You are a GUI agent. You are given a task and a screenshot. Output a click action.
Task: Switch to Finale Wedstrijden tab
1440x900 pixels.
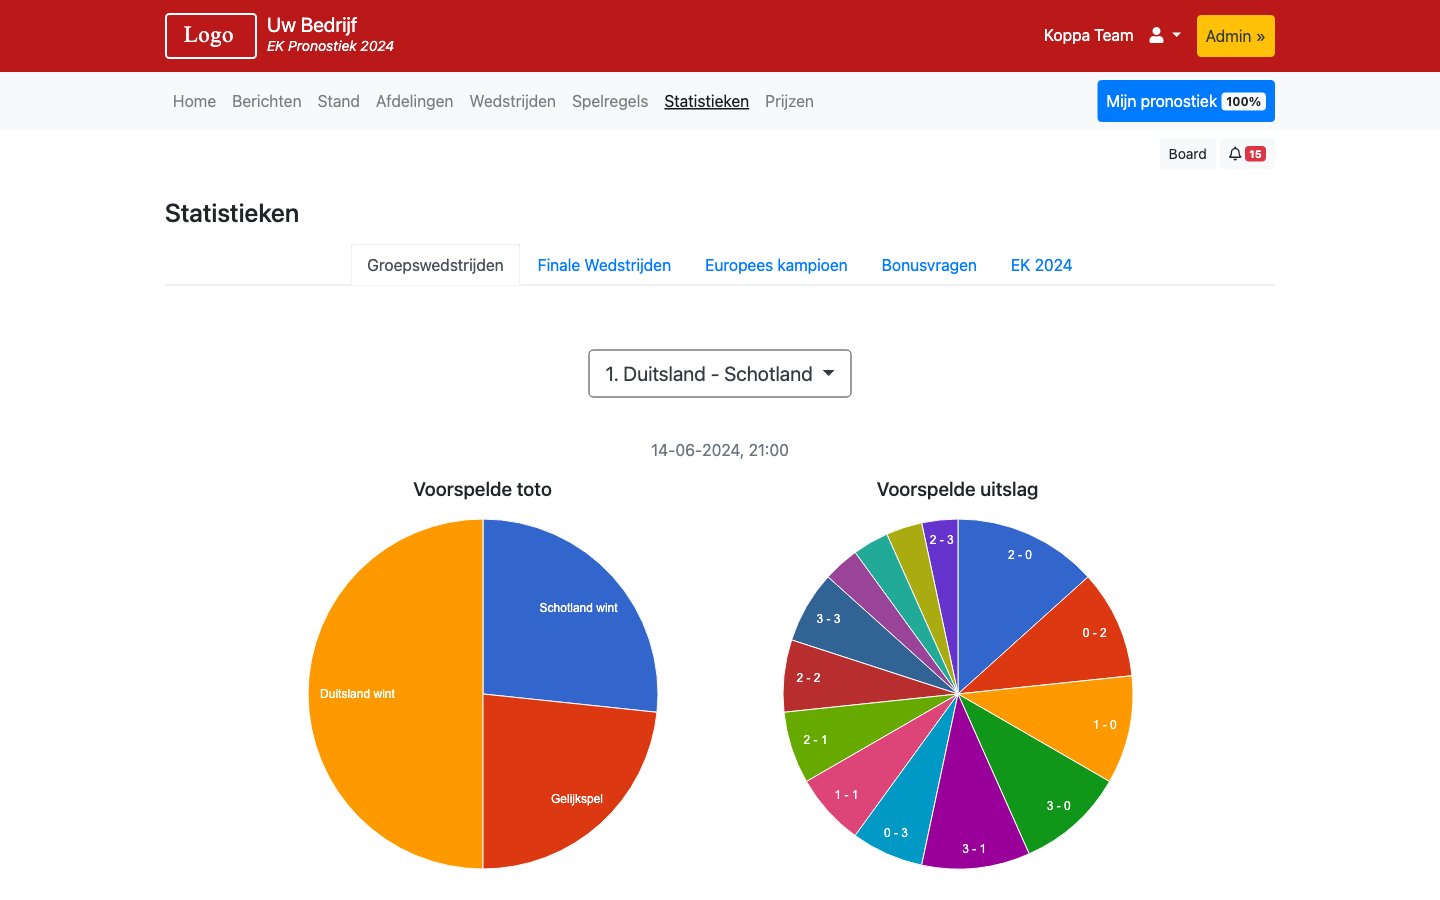click(x=604, y=265)
